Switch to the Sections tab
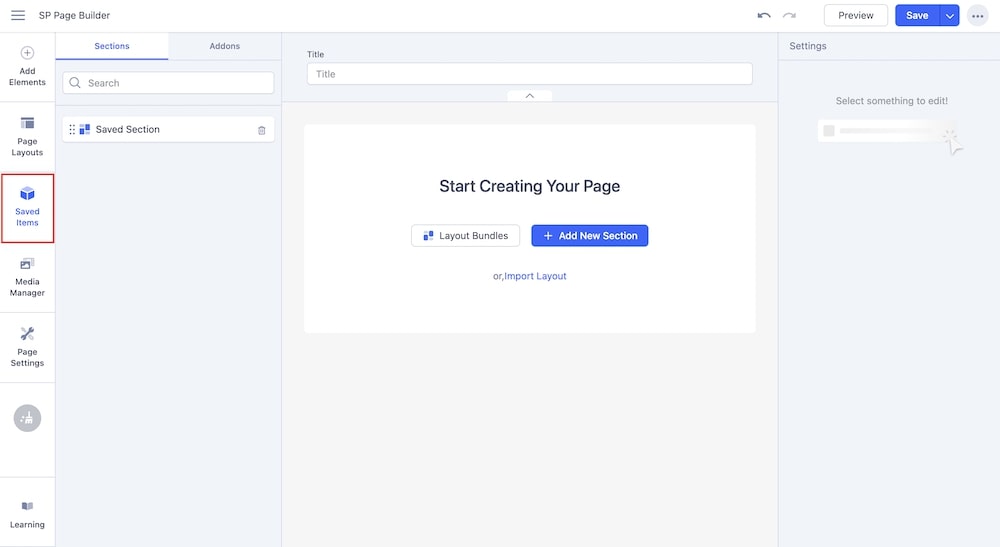Viewport: 1000px width, 547px height. (x=112, y=46)
